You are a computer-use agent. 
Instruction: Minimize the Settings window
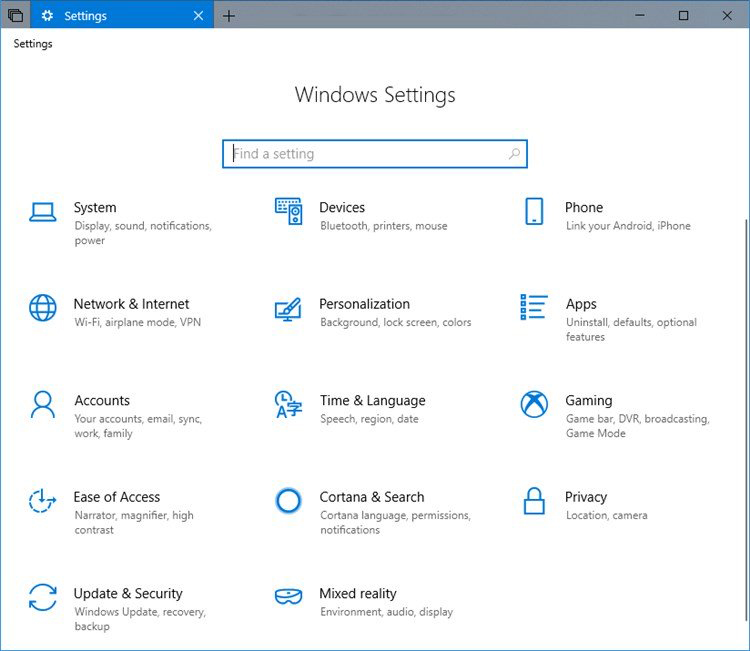(640, 15)
